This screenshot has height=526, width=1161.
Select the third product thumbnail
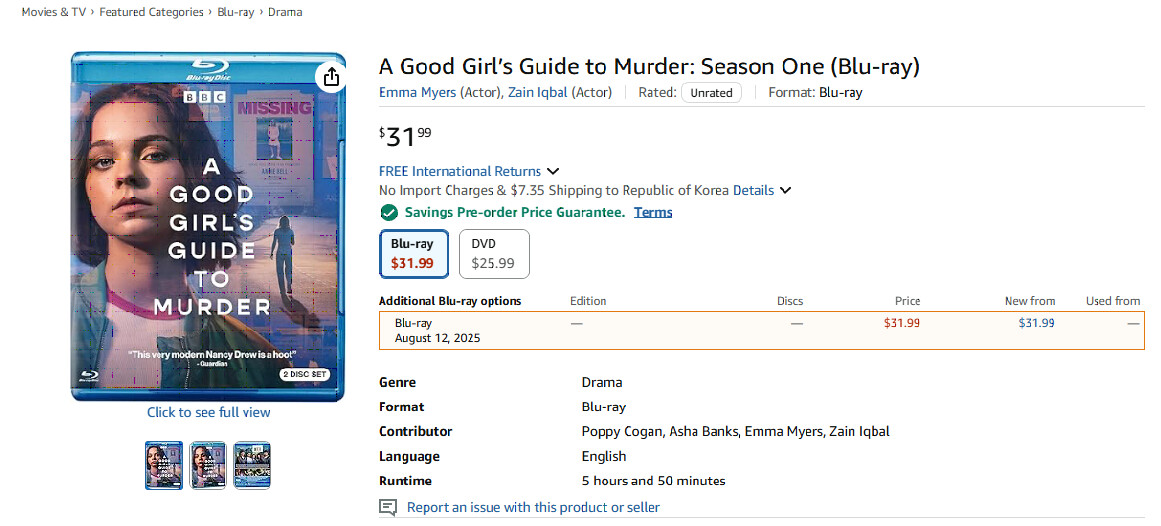click(x=252, y=465)
